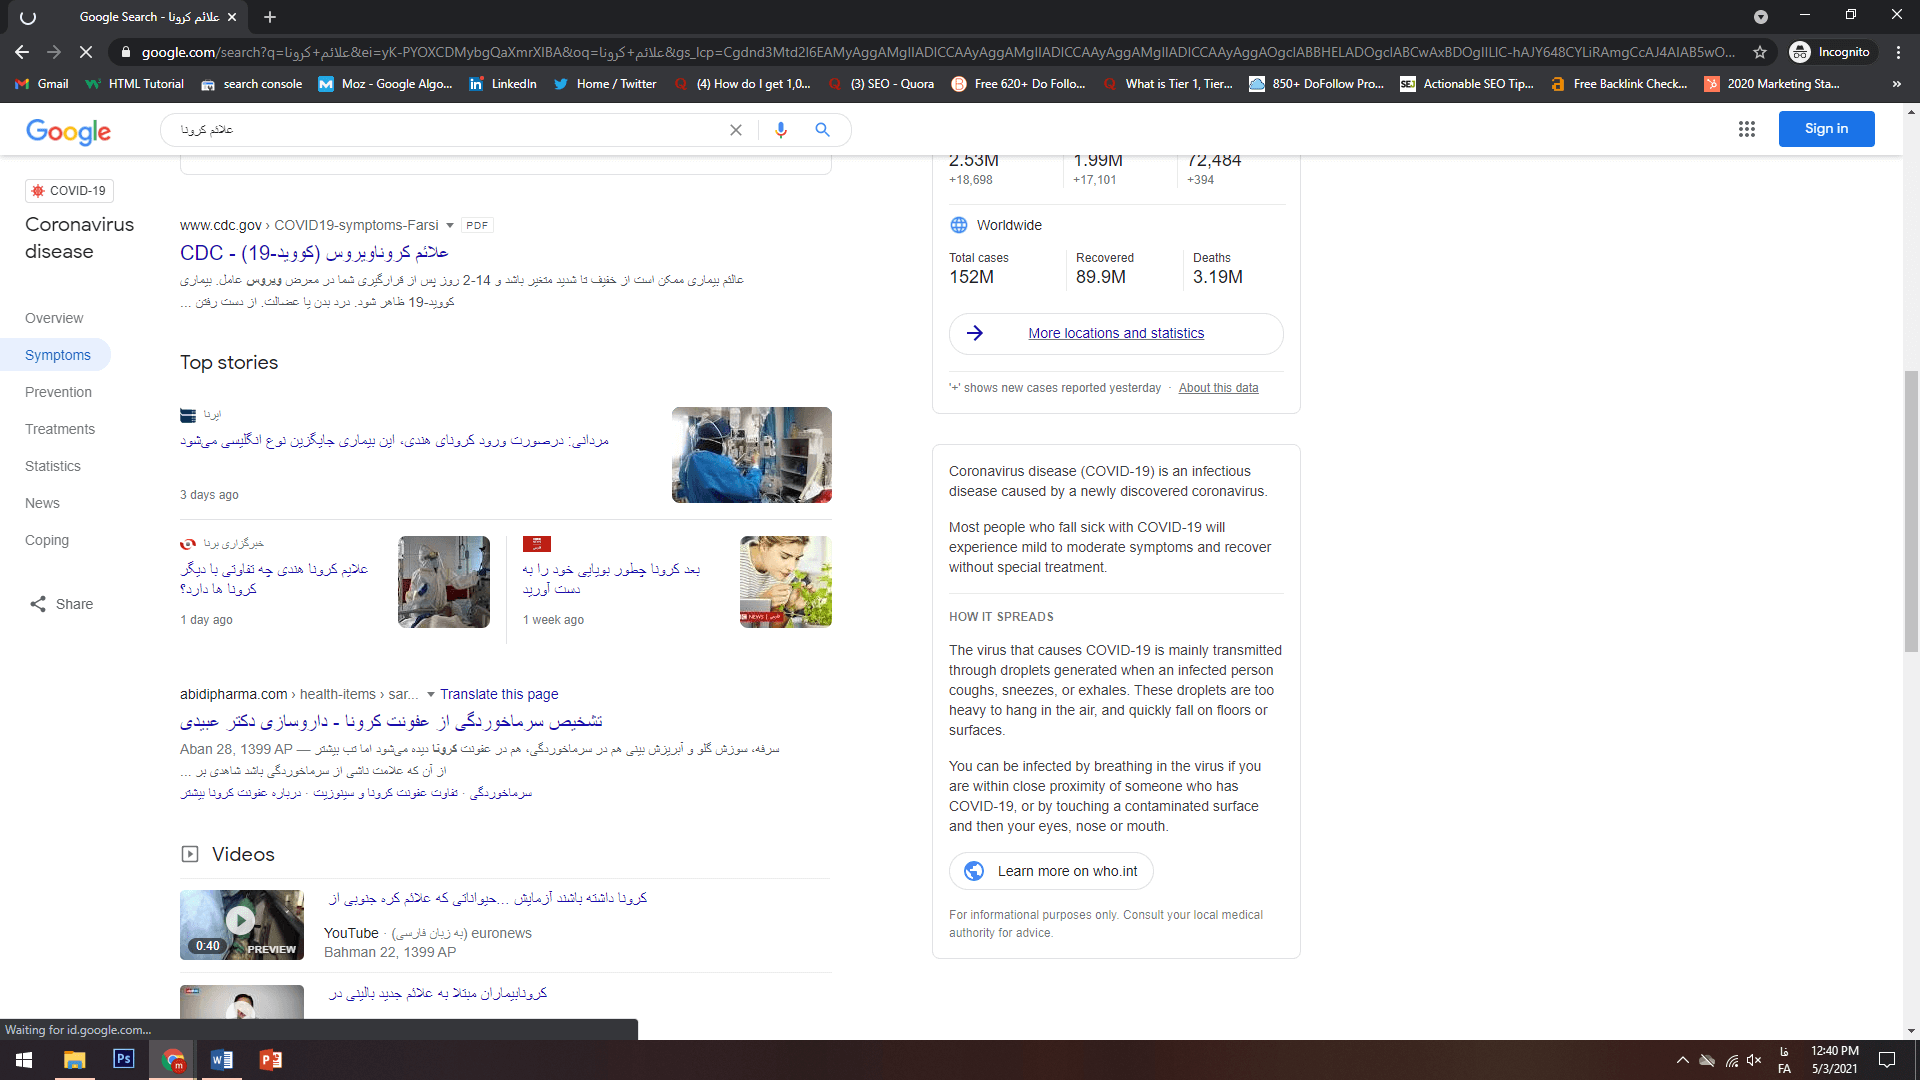Show more bookmarks via the double chevron
1920x1080 pixels.
click(x=1897, y=84)
